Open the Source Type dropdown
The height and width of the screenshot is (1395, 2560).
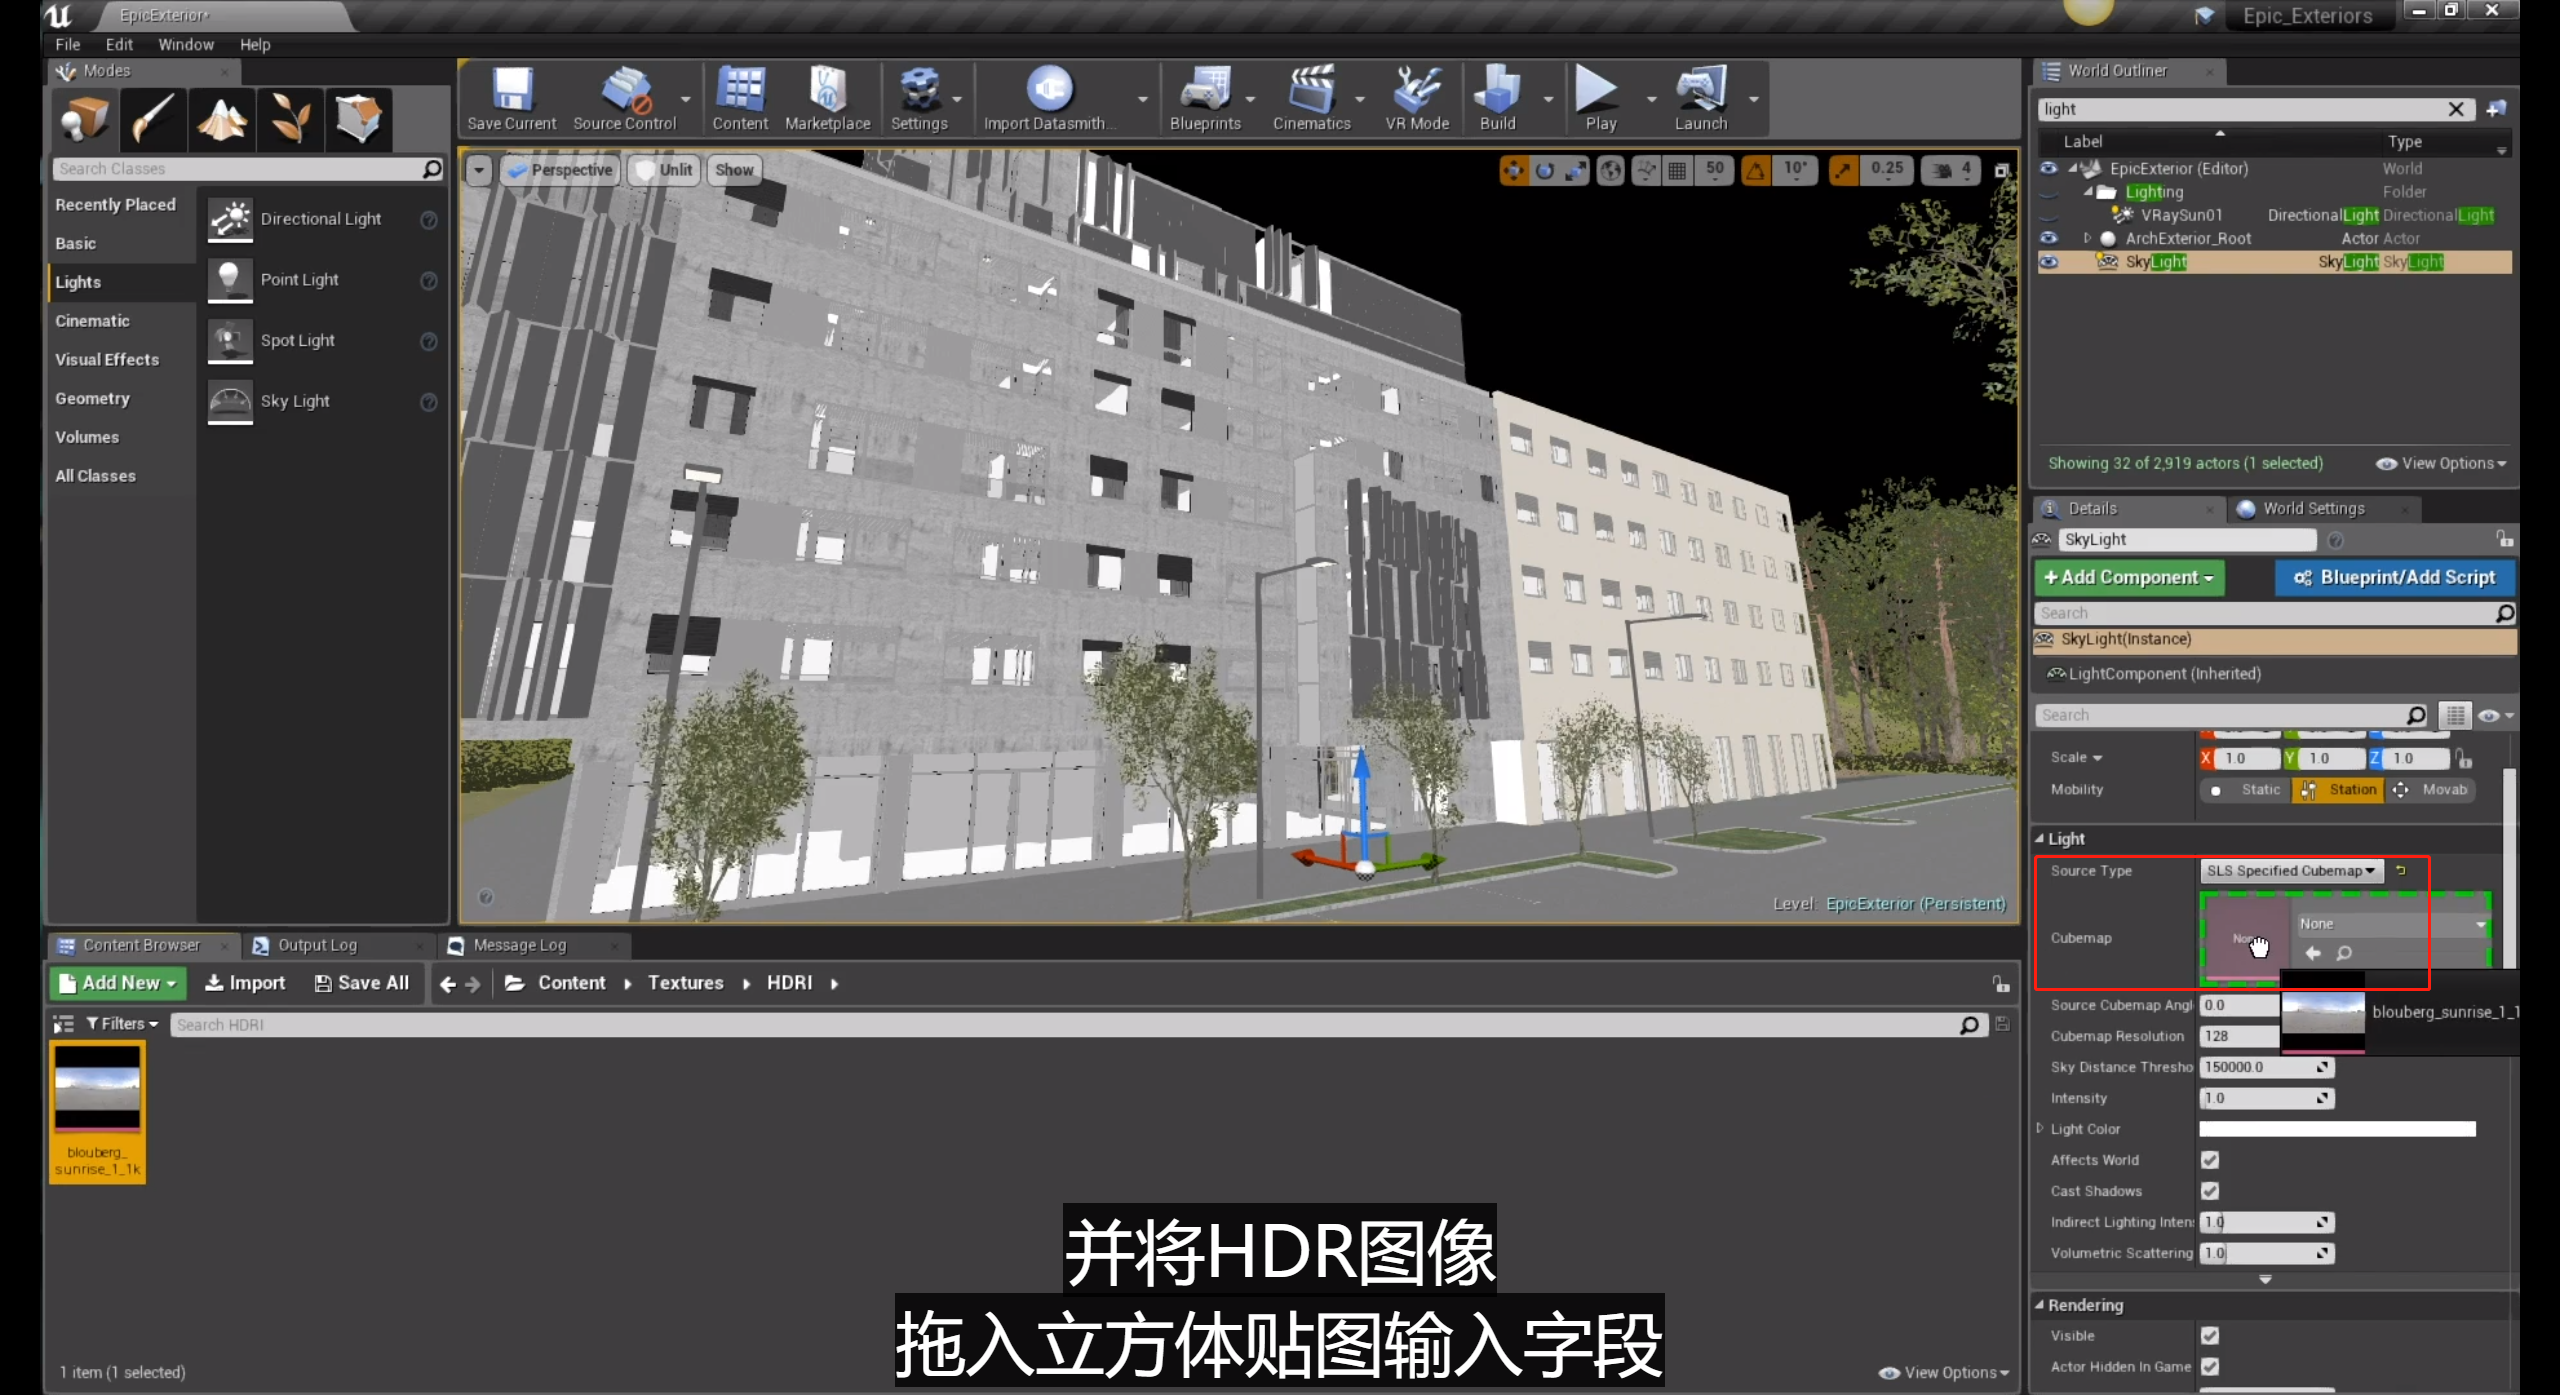point(2290,871)
